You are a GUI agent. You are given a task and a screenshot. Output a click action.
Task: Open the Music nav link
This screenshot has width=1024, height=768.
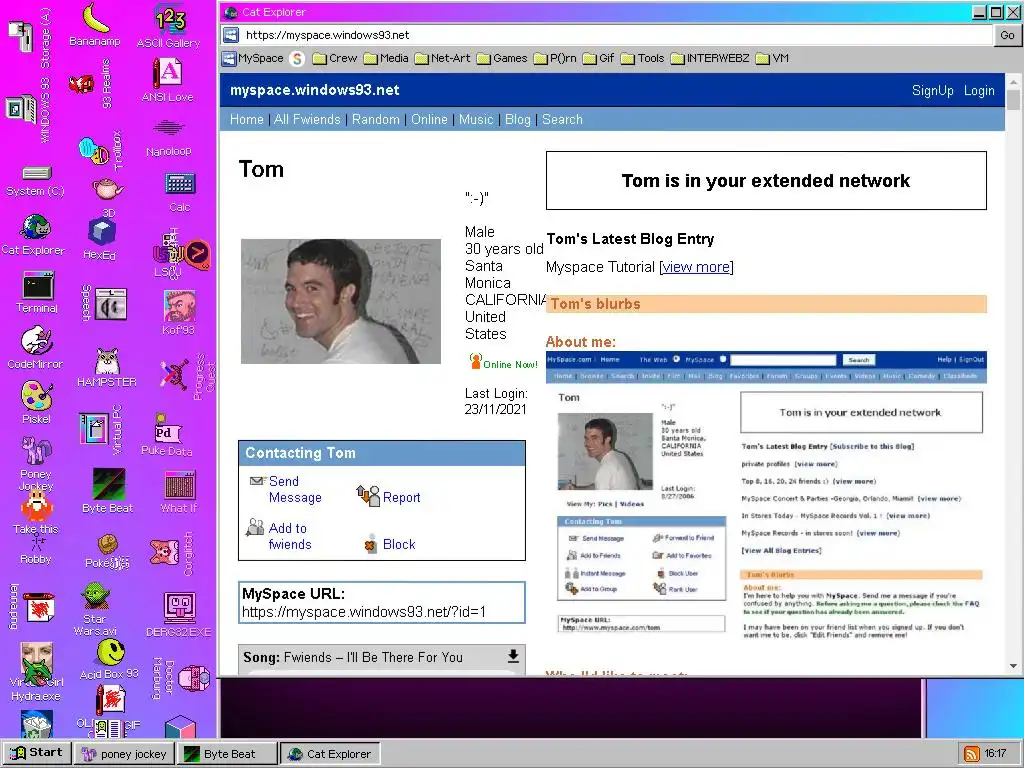click(x=475, y=120)
